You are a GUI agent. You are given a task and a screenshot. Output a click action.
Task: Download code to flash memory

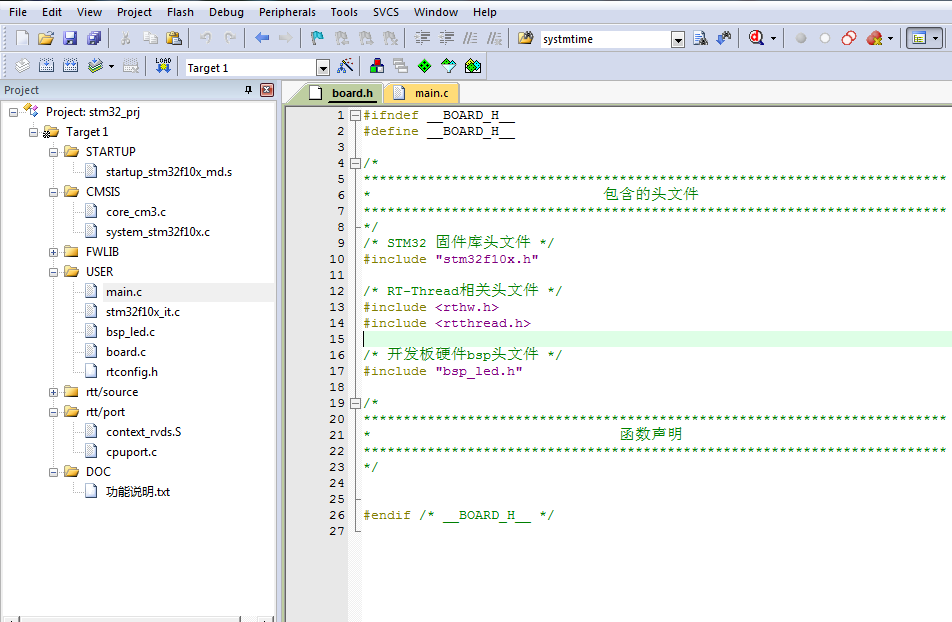pos(162,66)
